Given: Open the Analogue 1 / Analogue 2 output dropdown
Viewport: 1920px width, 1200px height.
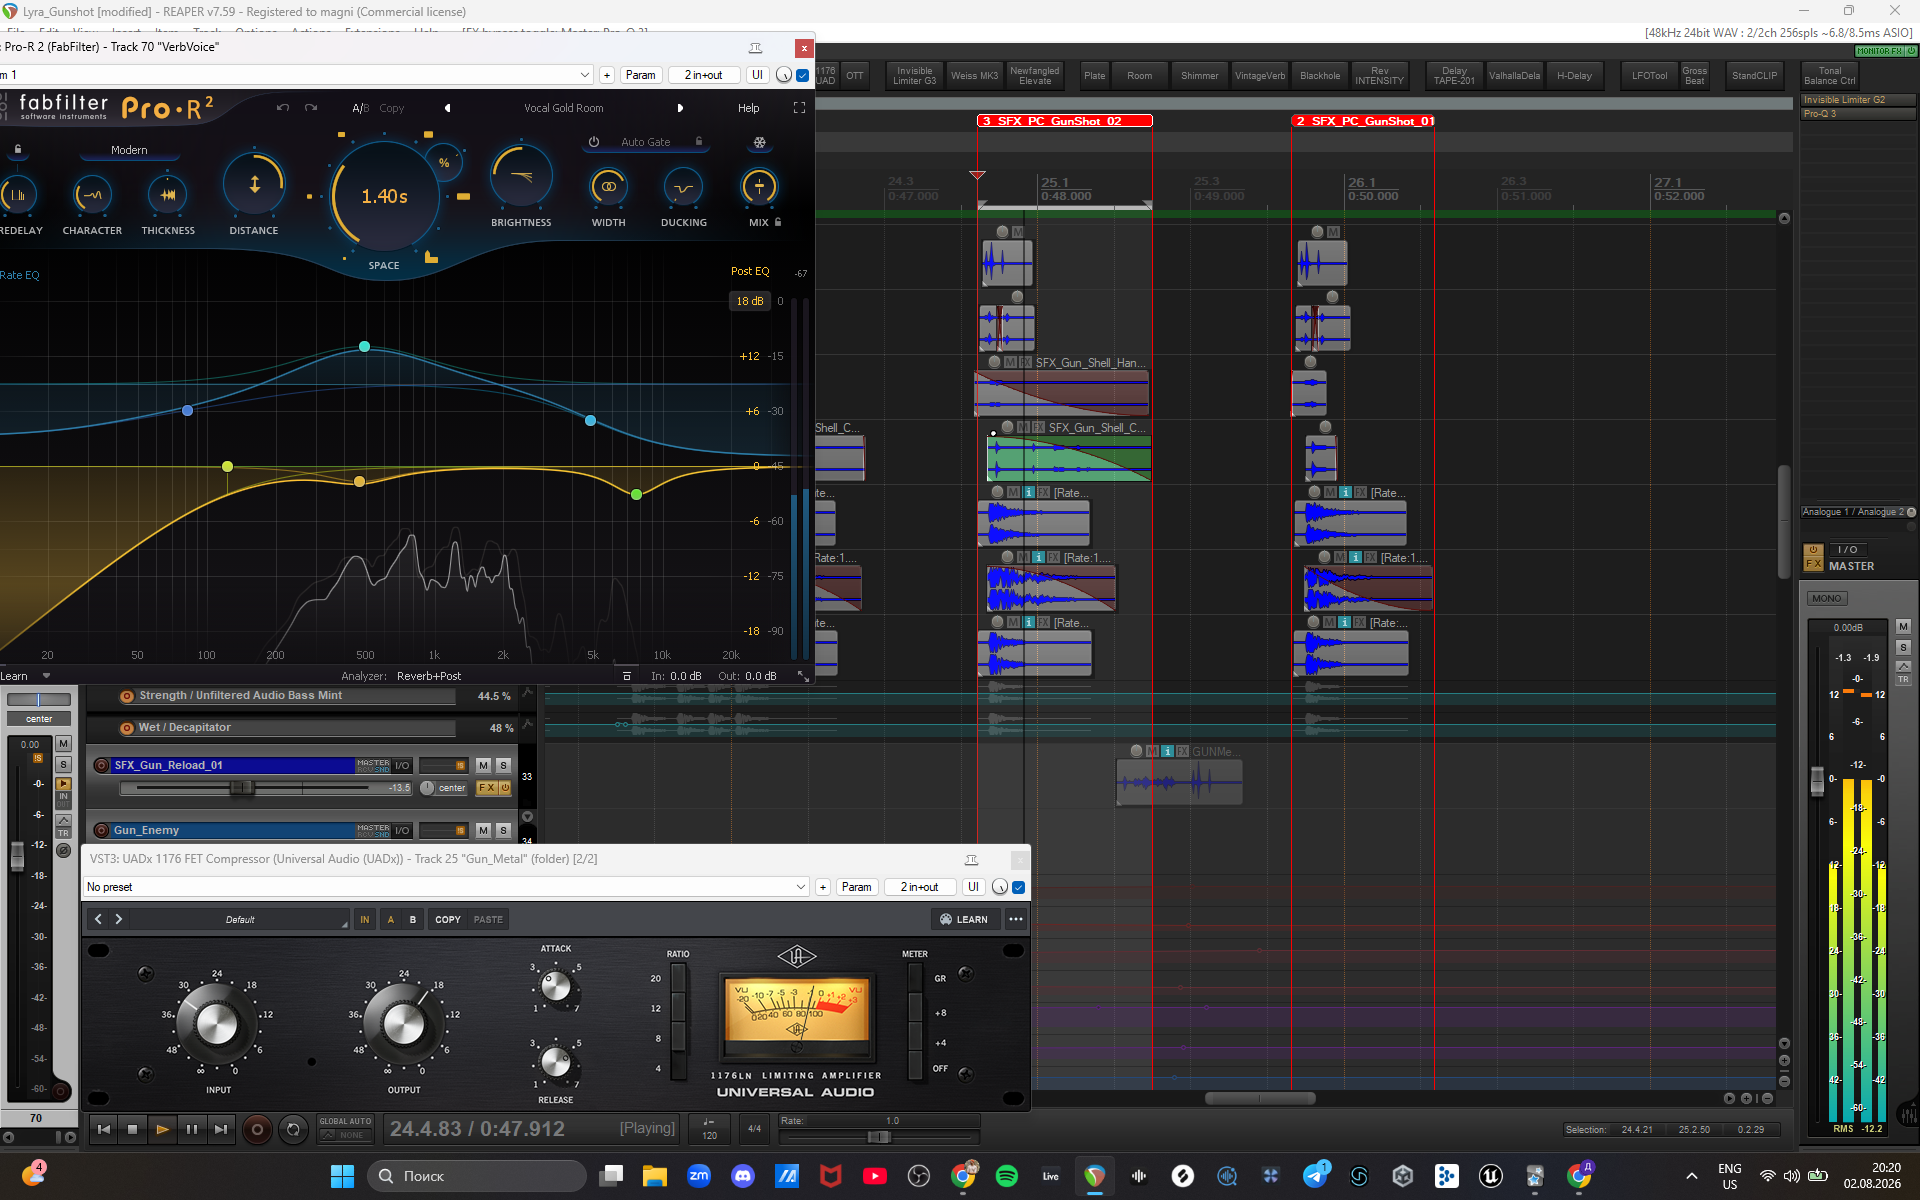Looking at the screenshot, I should click(1853, 512).
